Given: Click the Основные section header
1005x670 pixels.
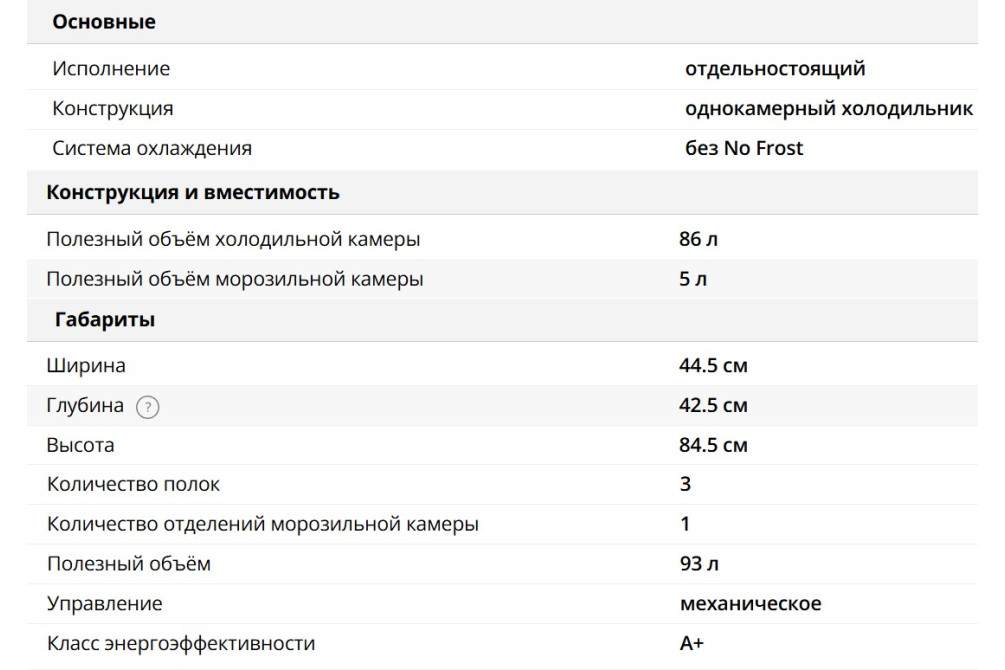Looking at the screenshot, I should pyautogui.click(x=104, y=22).
